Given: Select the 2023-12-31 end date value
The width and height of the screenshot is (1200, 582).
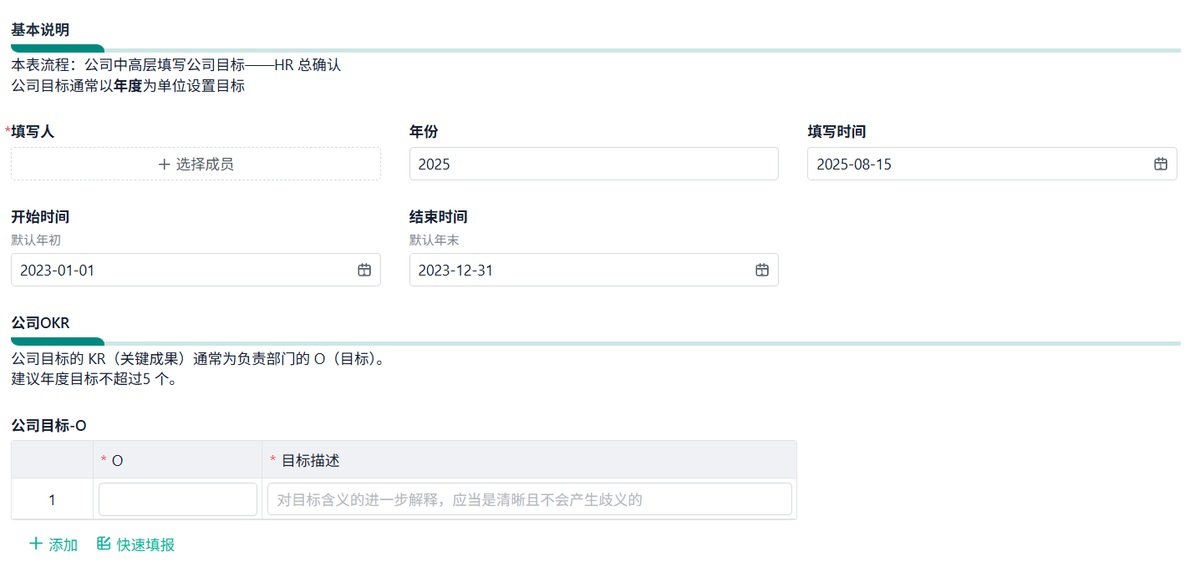Looking at the screenshot, I should pyautogui.click(x=456, y=270).
